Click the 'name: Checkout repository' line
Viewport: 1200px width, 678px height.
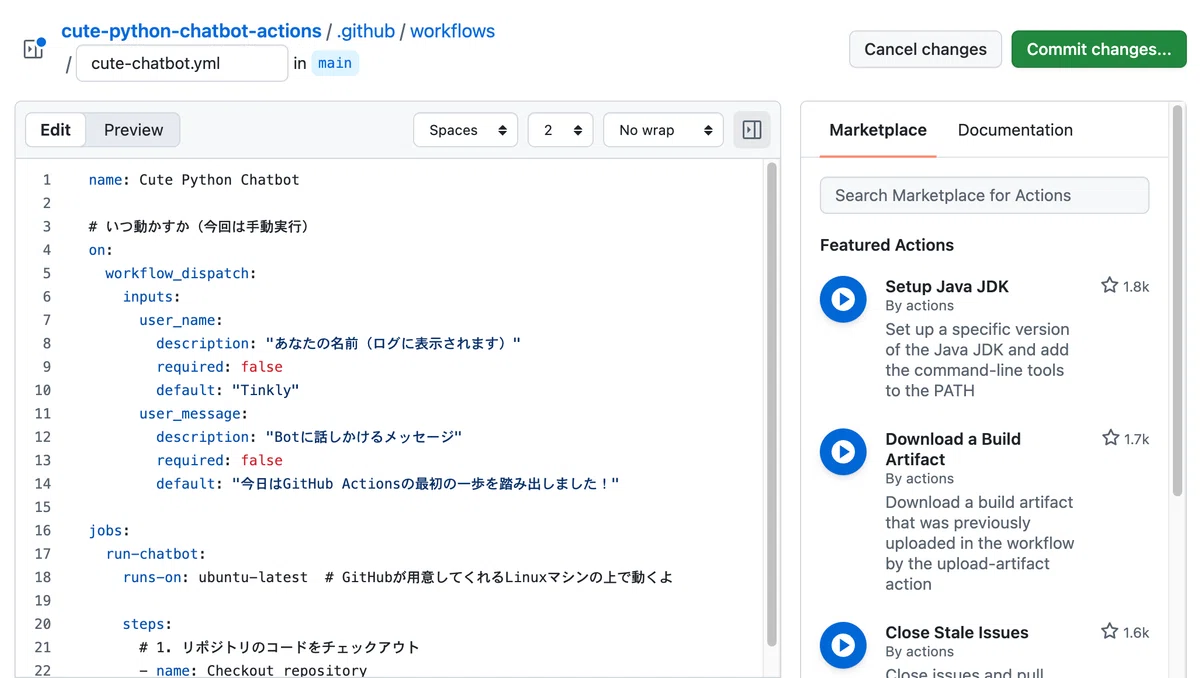coord(254,669)
